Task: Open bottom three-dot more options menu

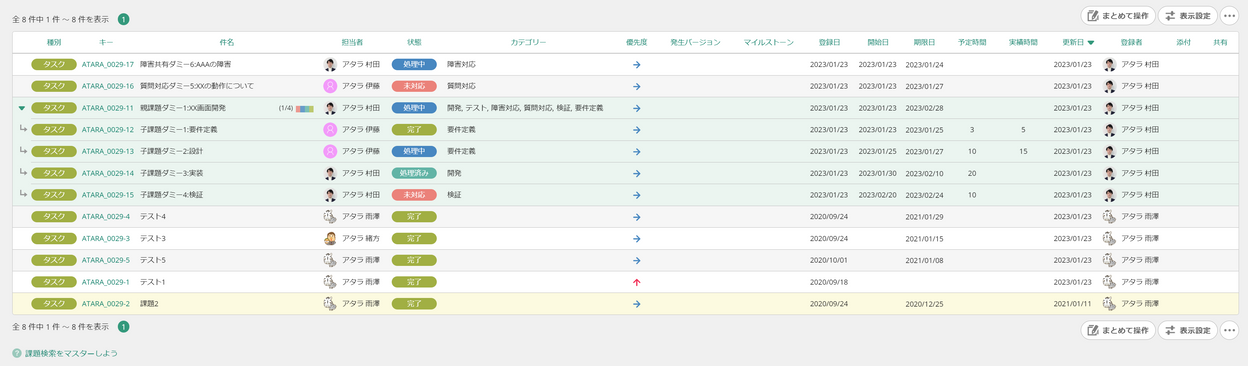Action: (x=1230, y=330)
